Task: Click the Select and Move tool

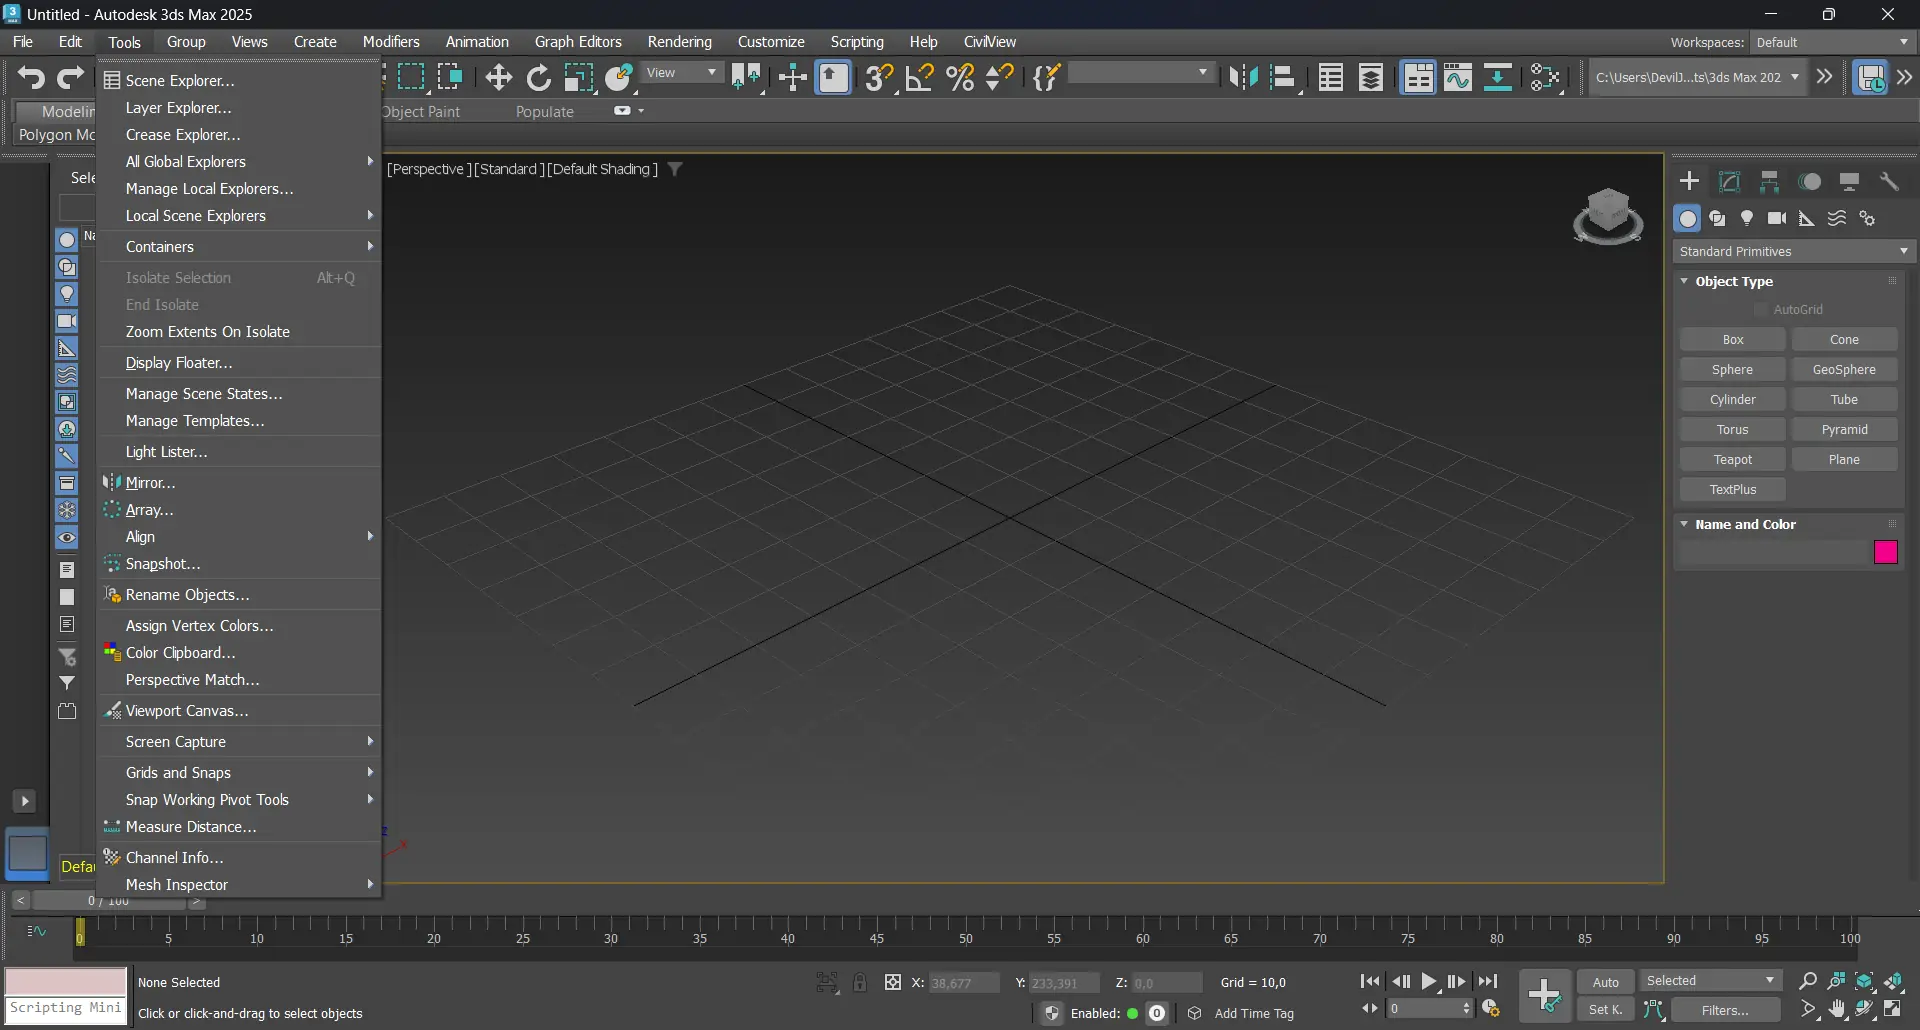Action: 498,78
